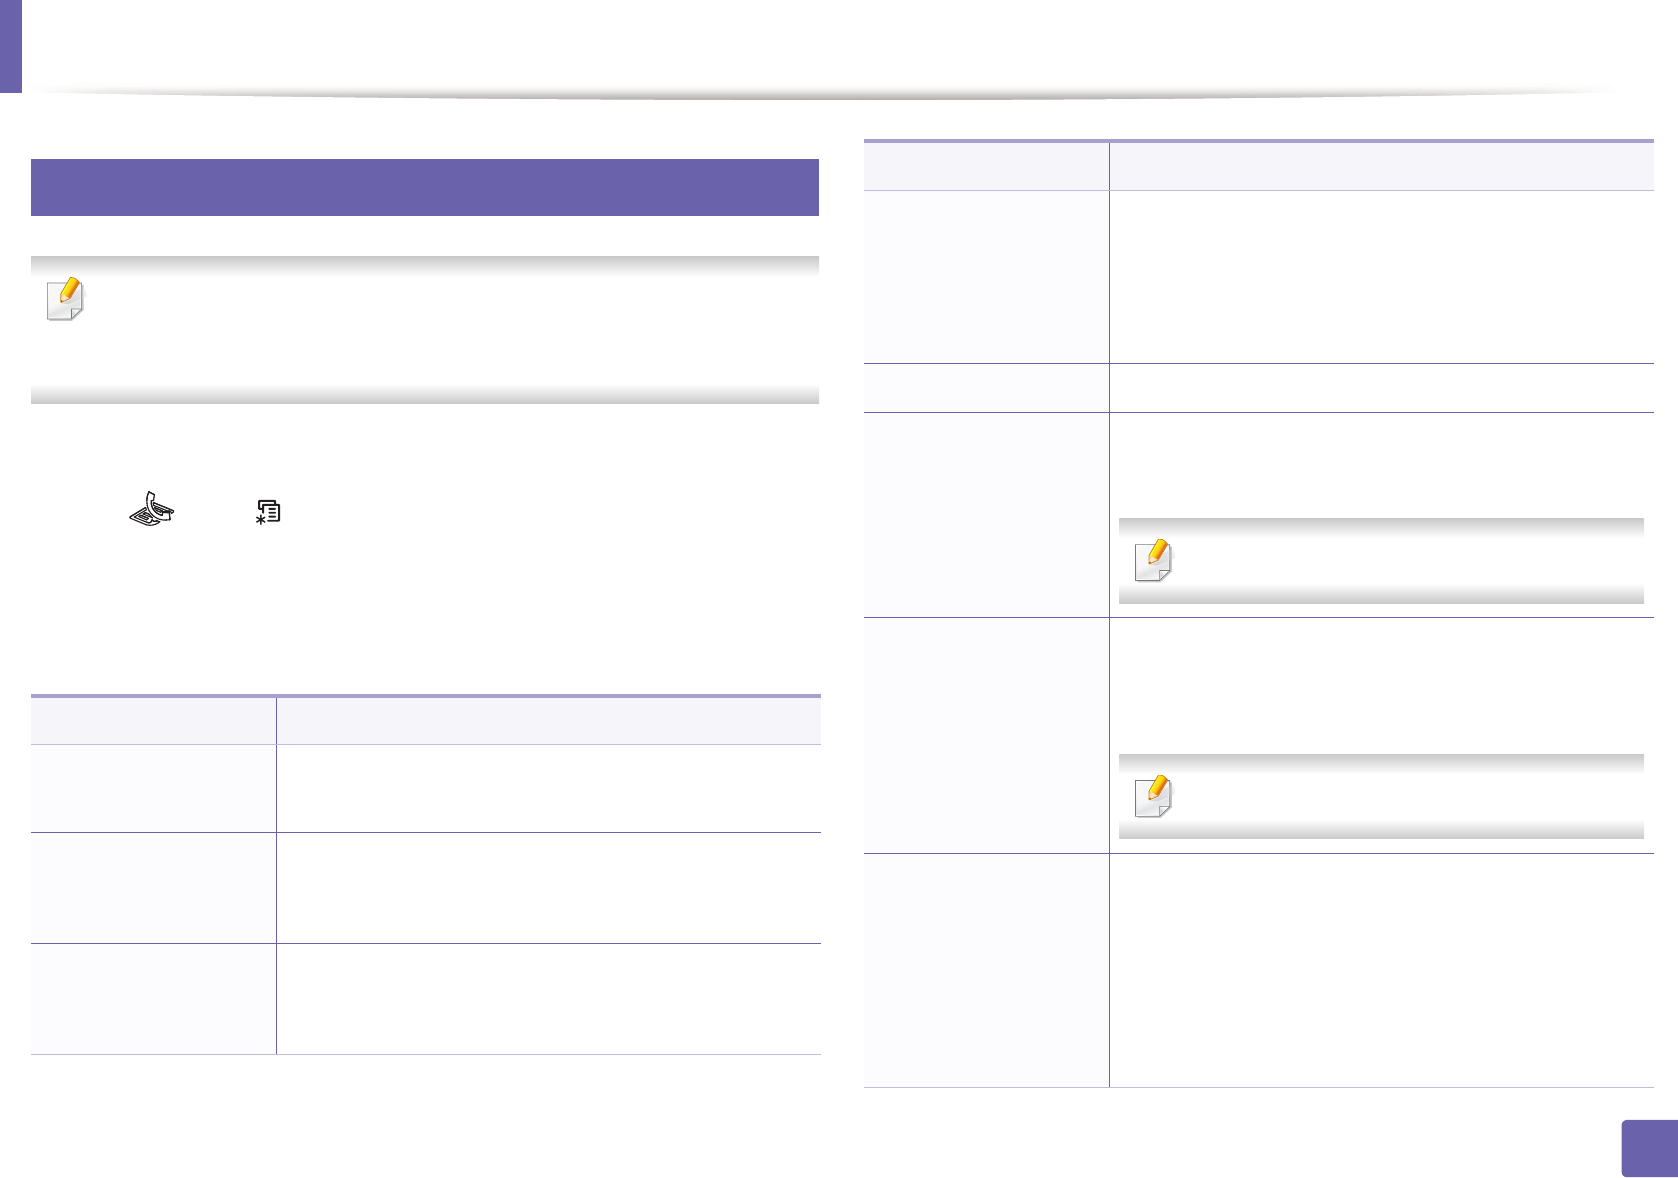The width and height of the screenshot is (1678, 1178).
Task: Click the last row description cell in the right table
Action: point(1381,970)
